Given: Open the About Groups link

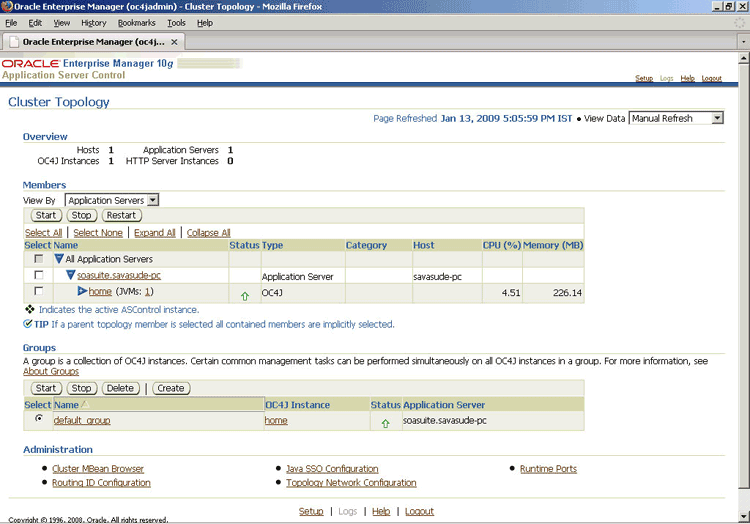Looking at the screenshot, I should click(x=51, y=371).
